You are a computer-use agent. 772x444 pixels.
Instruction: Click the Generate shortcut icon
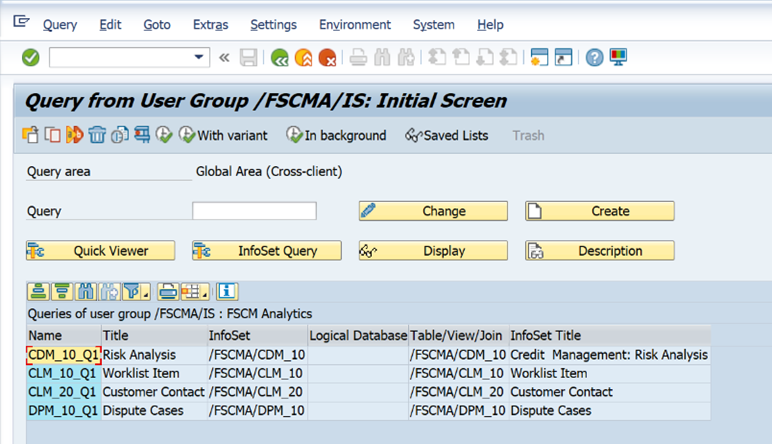(563, 58)
